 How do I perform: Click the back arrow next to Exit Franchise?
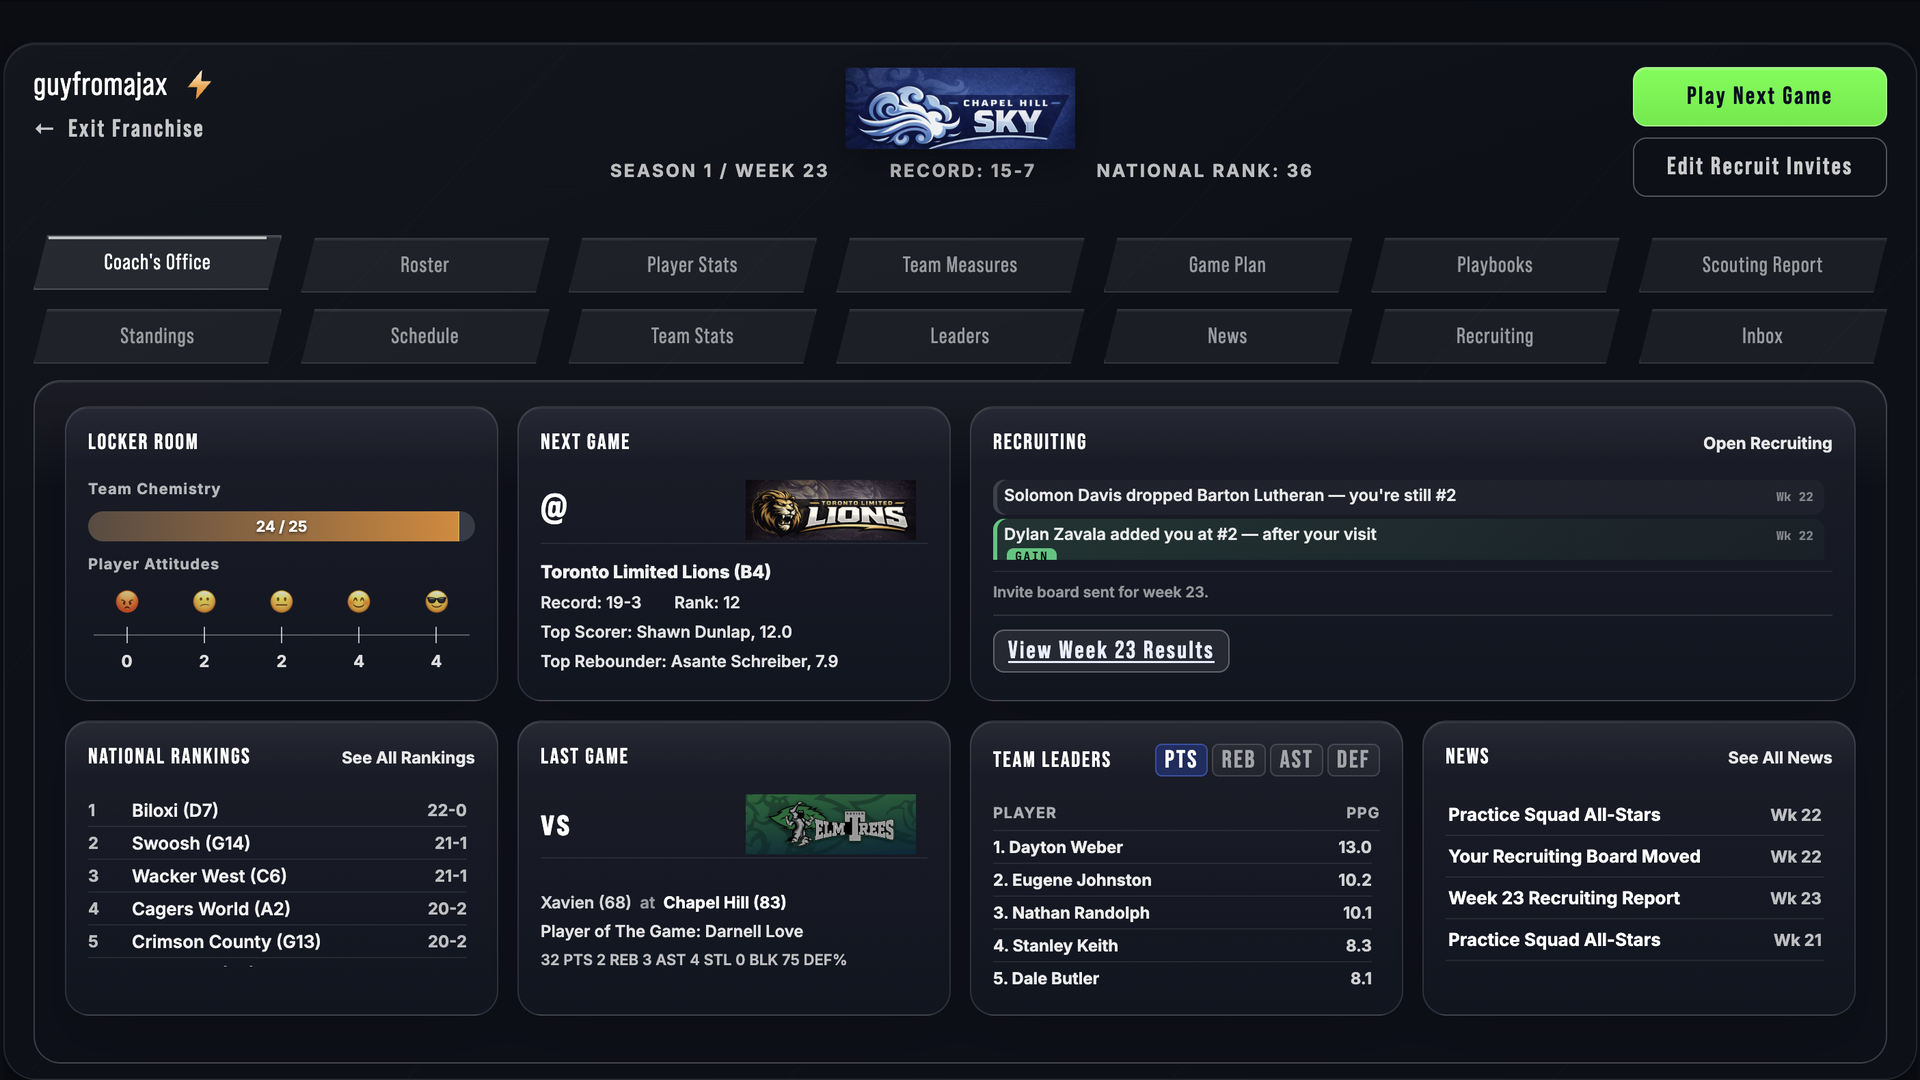(x=44, y=129)
